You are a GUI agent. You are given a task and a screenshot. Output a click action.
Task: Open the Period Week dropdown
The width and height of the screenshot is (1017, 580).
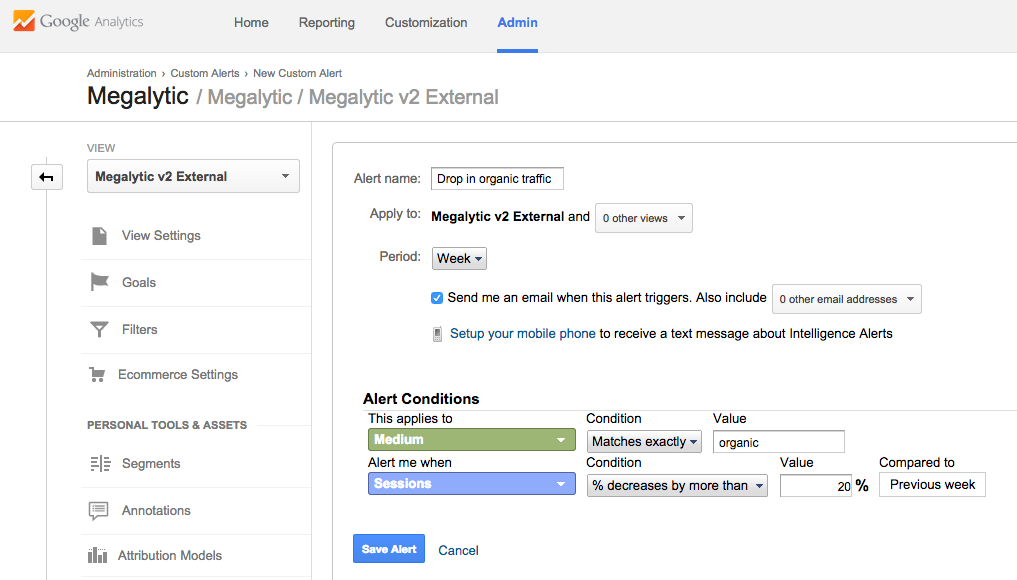pos(460,258)
